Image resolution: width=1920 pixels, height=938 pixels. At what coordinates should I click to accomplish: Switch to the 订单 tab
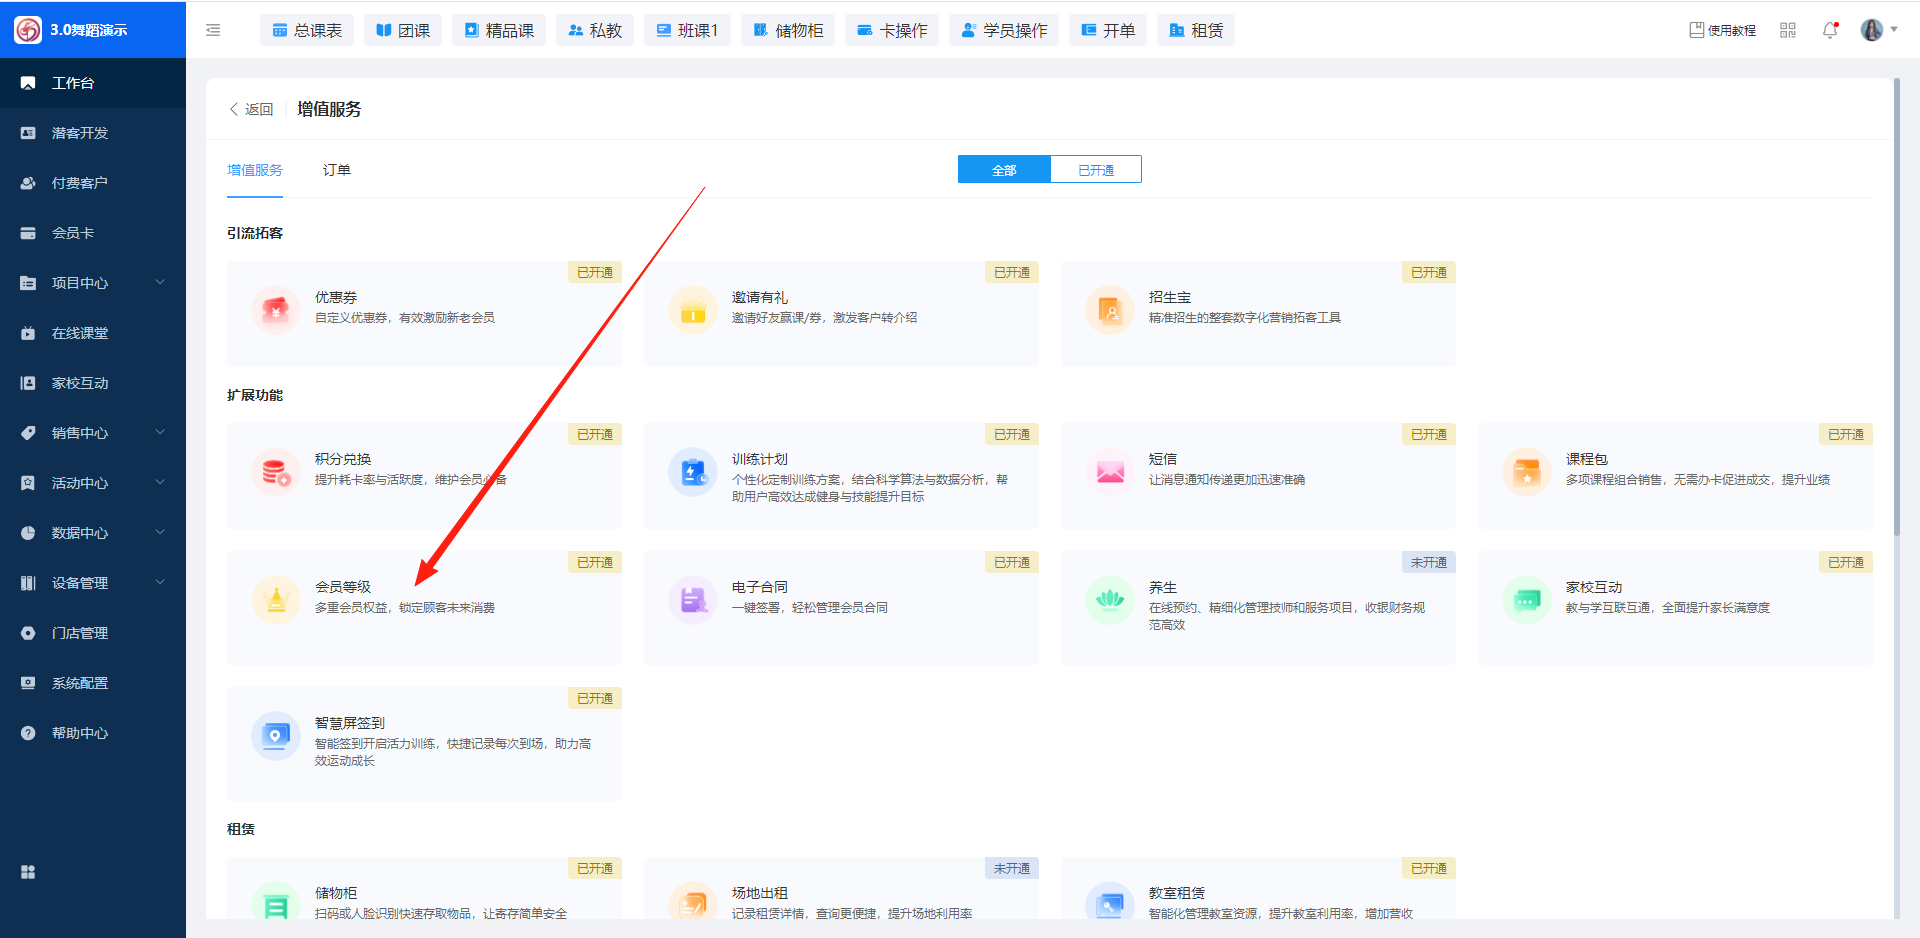point(337,170)
